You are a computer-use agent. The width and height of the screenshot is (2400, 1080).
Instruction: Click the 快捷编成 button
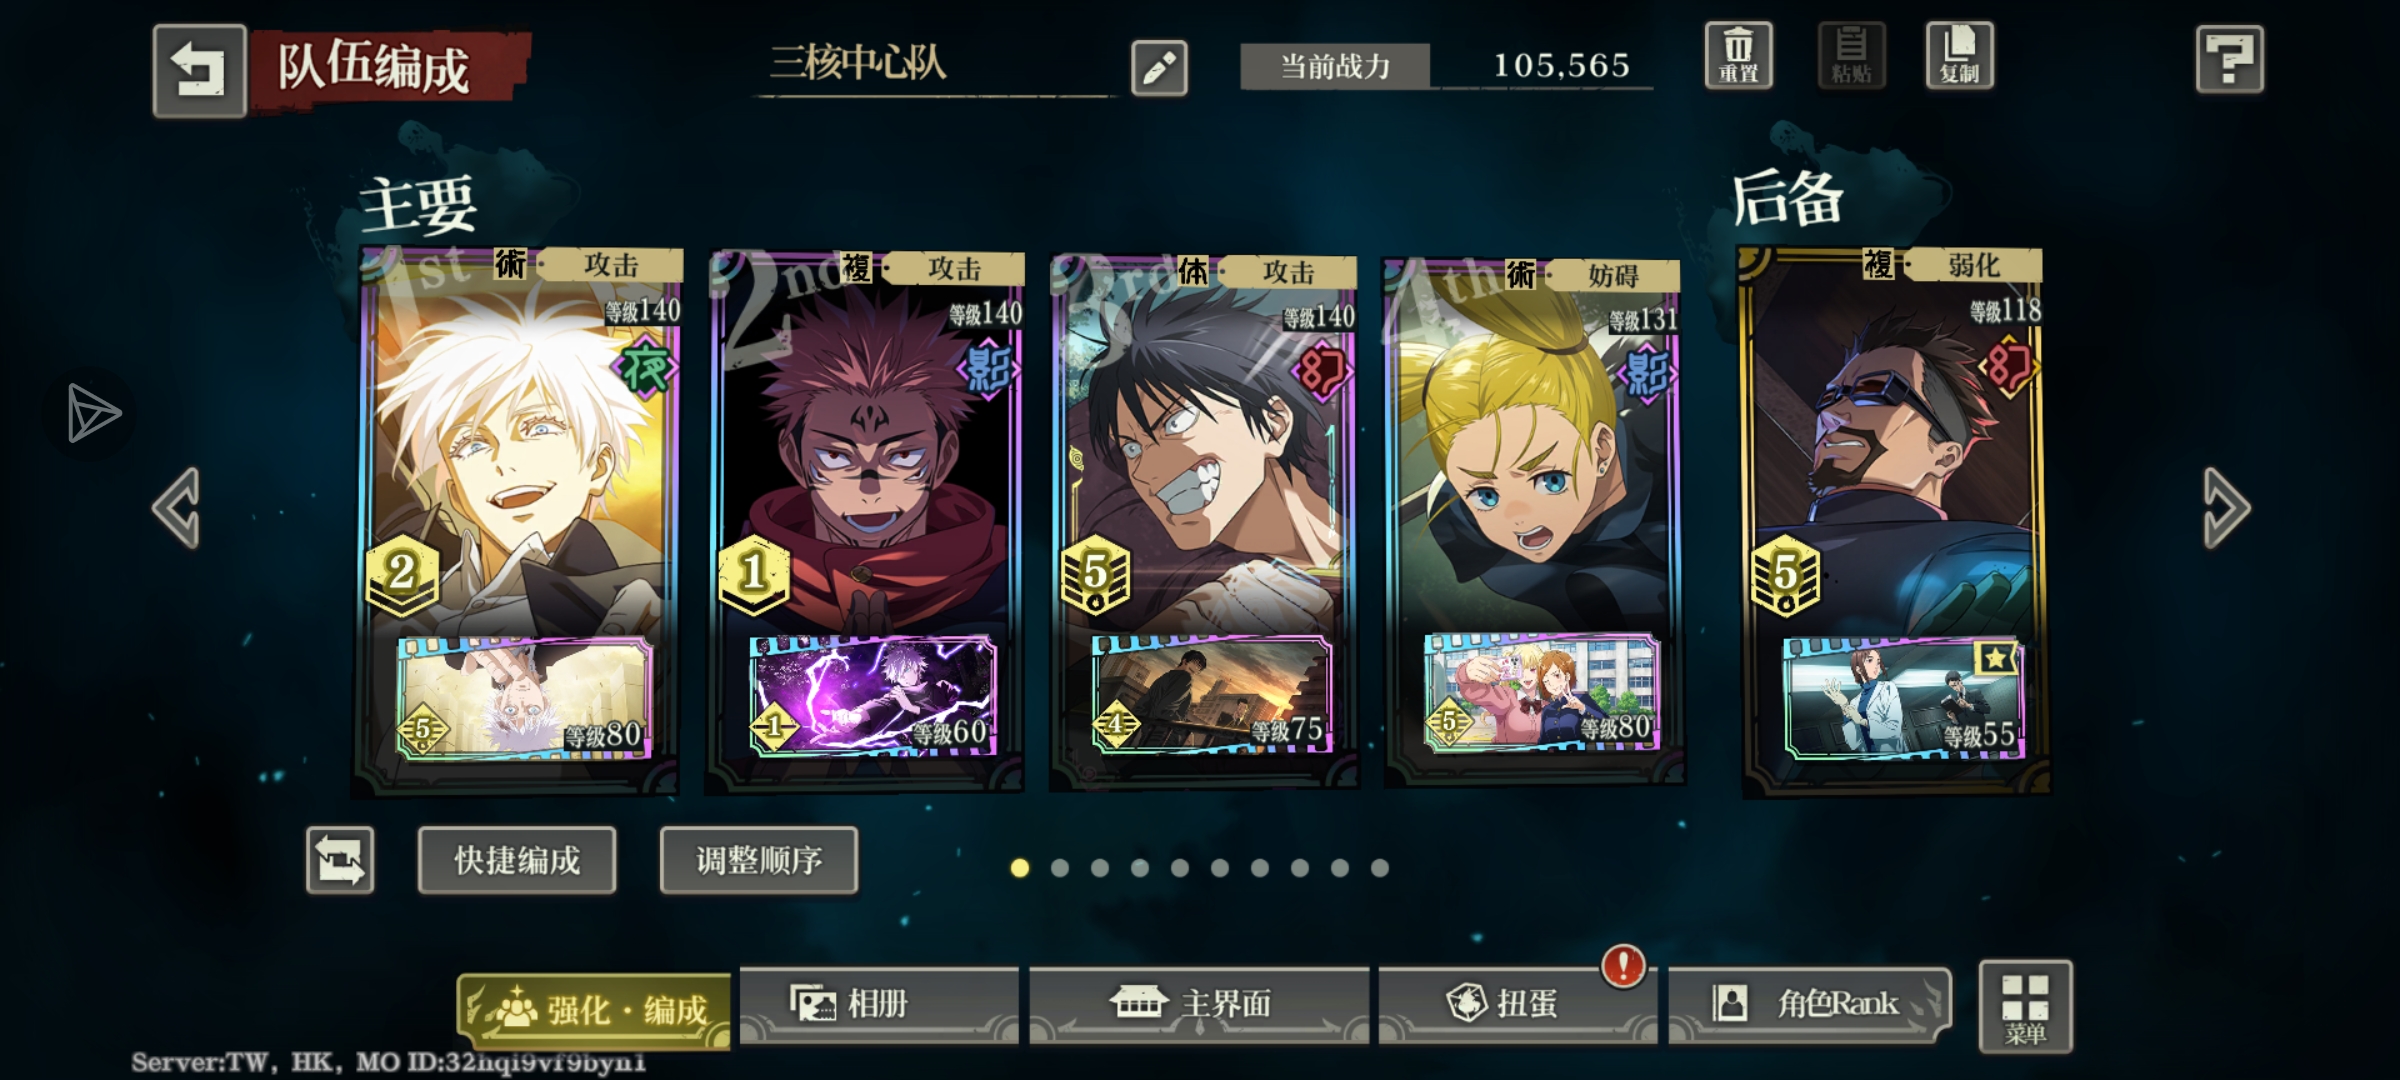(517, 860)
